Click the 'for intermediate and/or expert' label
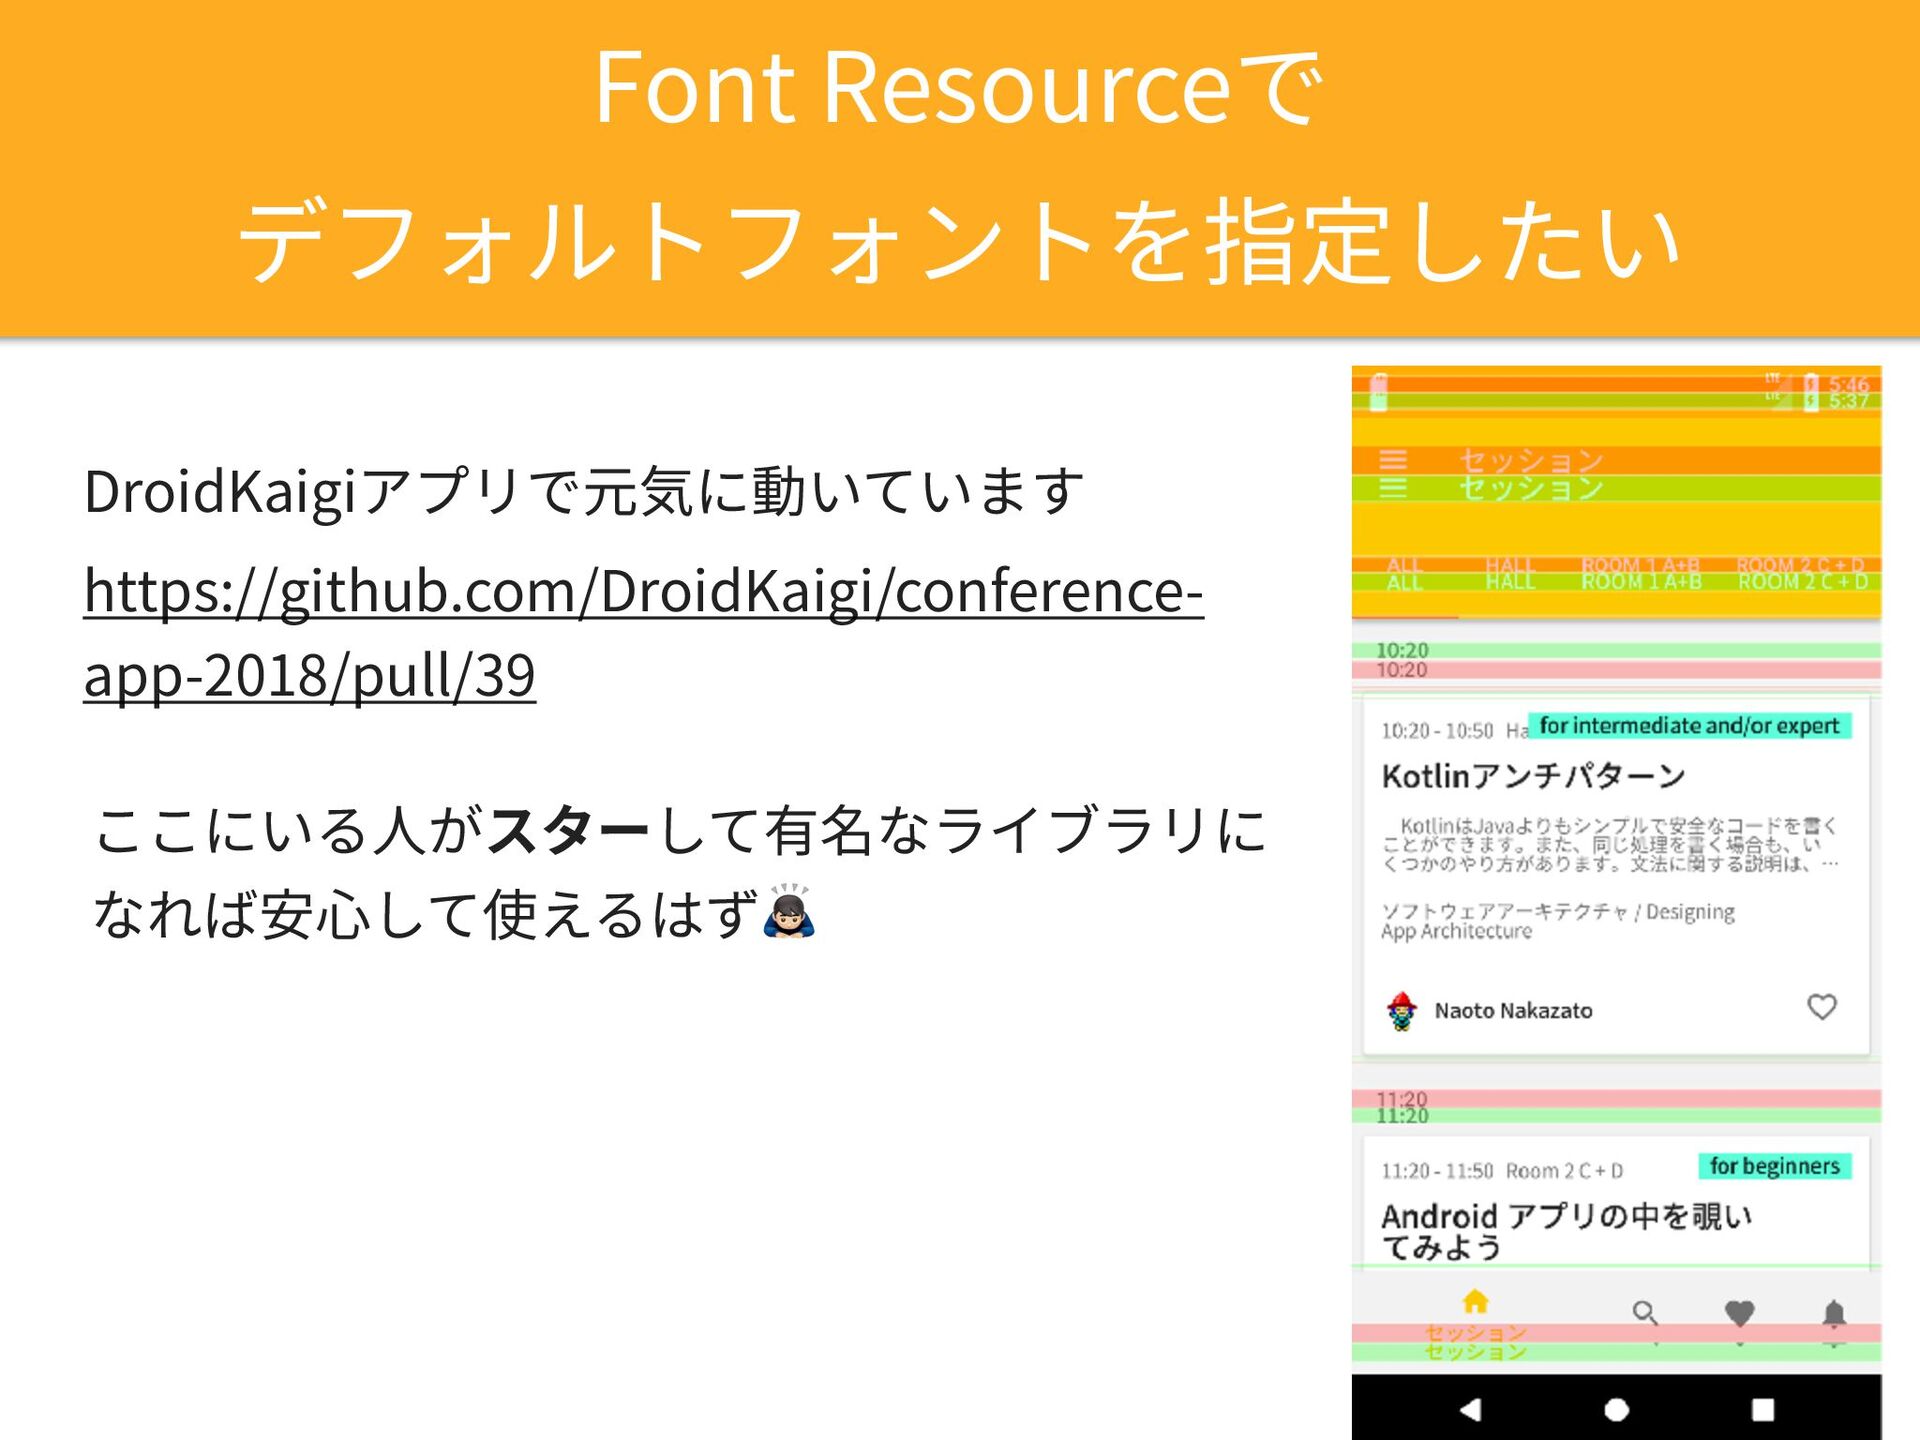Image resolution: width=1920 pixels, height=1440 pixels. 1689,726
